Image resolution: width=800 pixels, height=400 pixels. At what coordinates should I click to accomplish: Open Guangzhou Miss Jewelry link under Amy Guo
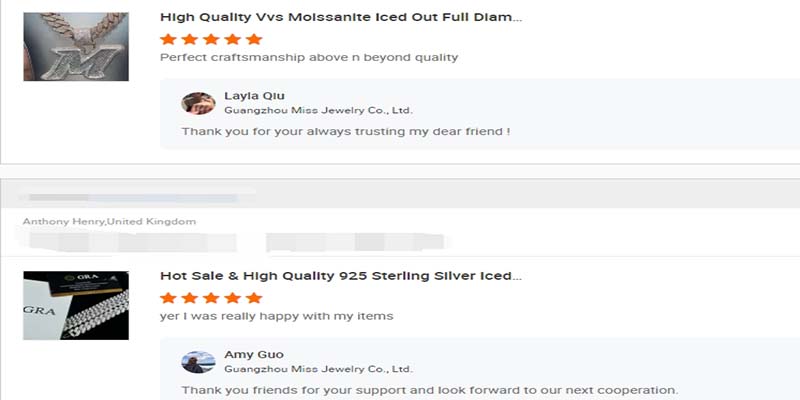click(318, 369)
